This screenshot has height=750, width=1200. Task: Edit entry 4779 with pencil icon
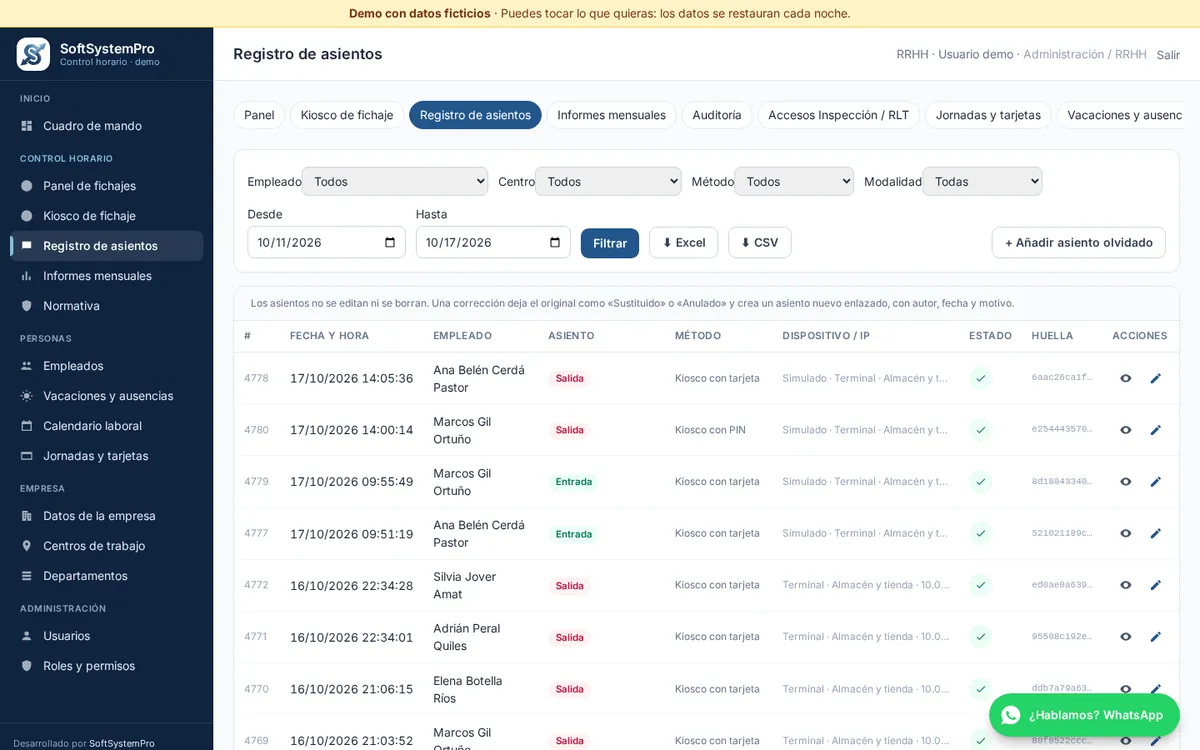coord(1156,482)
